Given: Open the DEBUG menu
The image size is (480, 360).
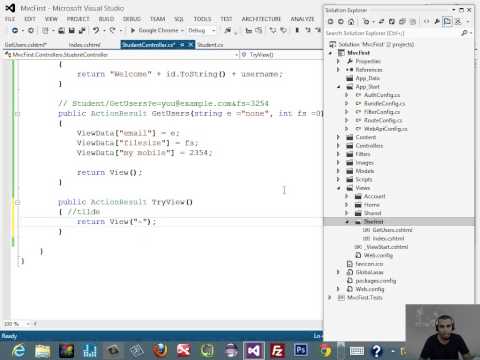Looking at the screenshot, I should pos(132,19).
